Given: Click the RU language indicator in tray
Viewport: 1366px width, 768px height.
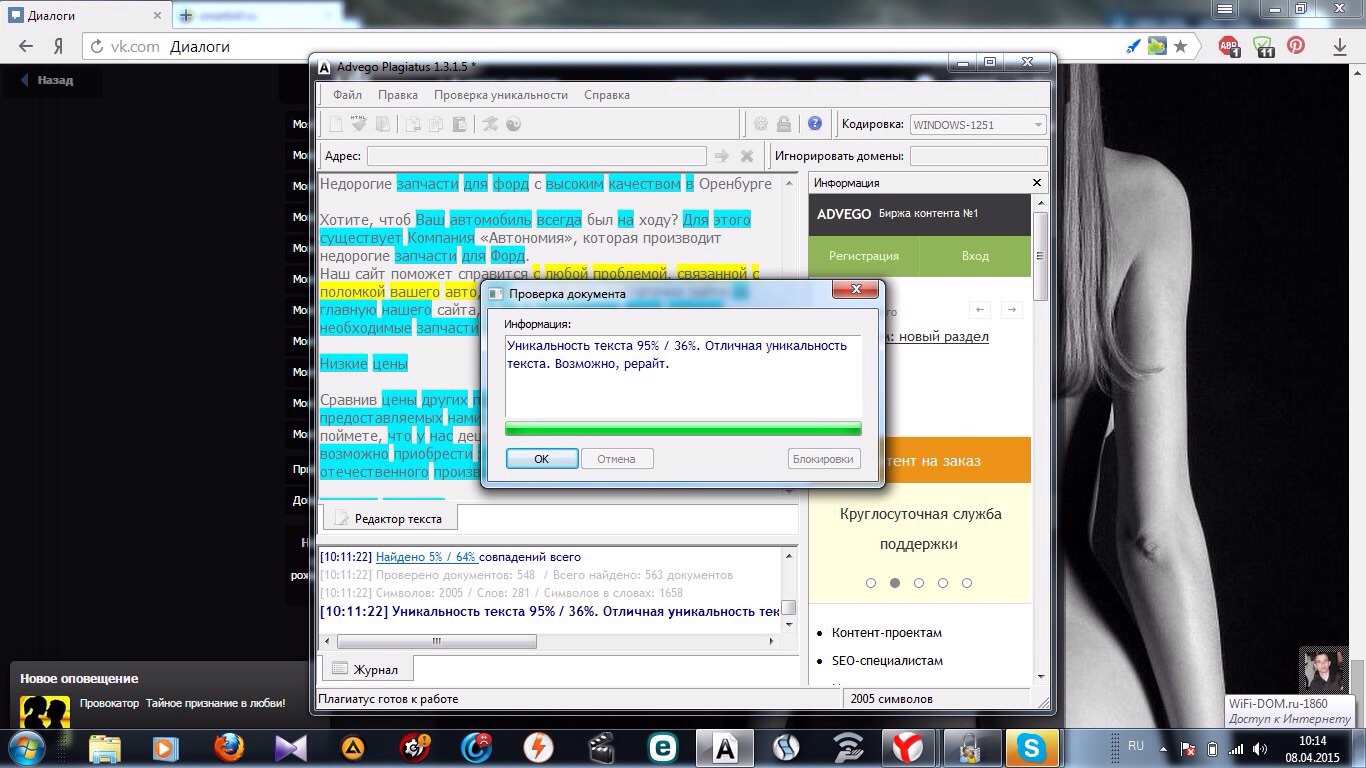Looking at the screenshot, I should 1136,747.
